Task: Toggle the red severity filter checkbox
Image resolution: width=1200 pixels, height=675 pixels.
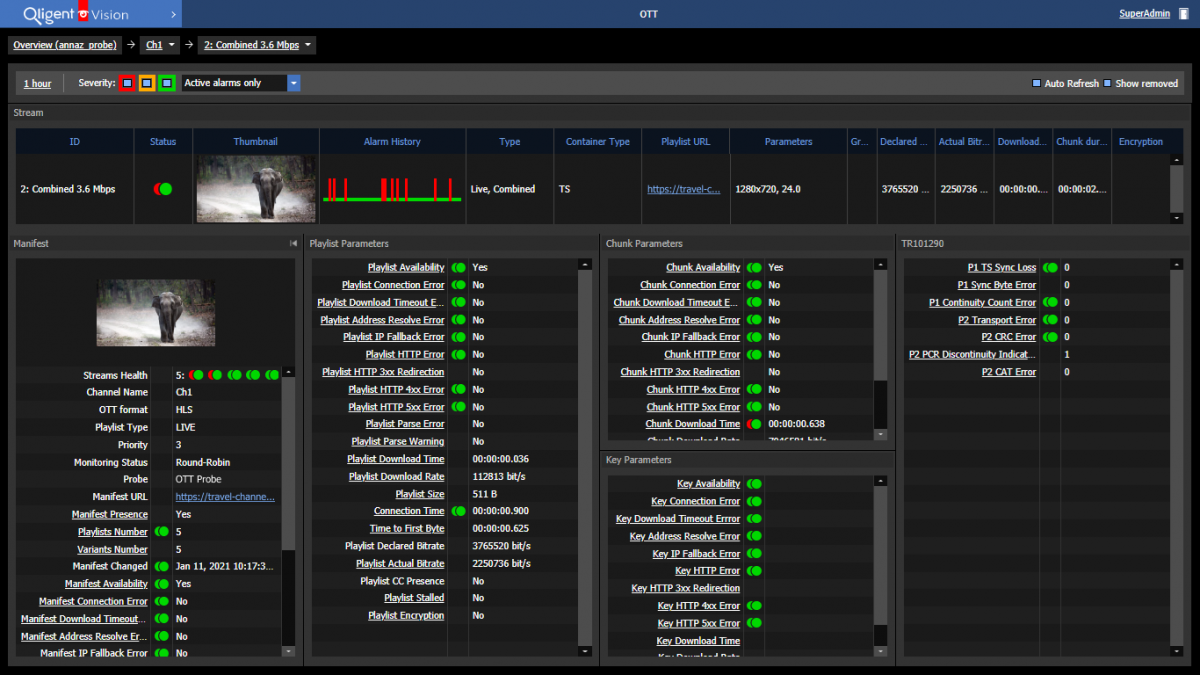Action: (x=127, y=83)
